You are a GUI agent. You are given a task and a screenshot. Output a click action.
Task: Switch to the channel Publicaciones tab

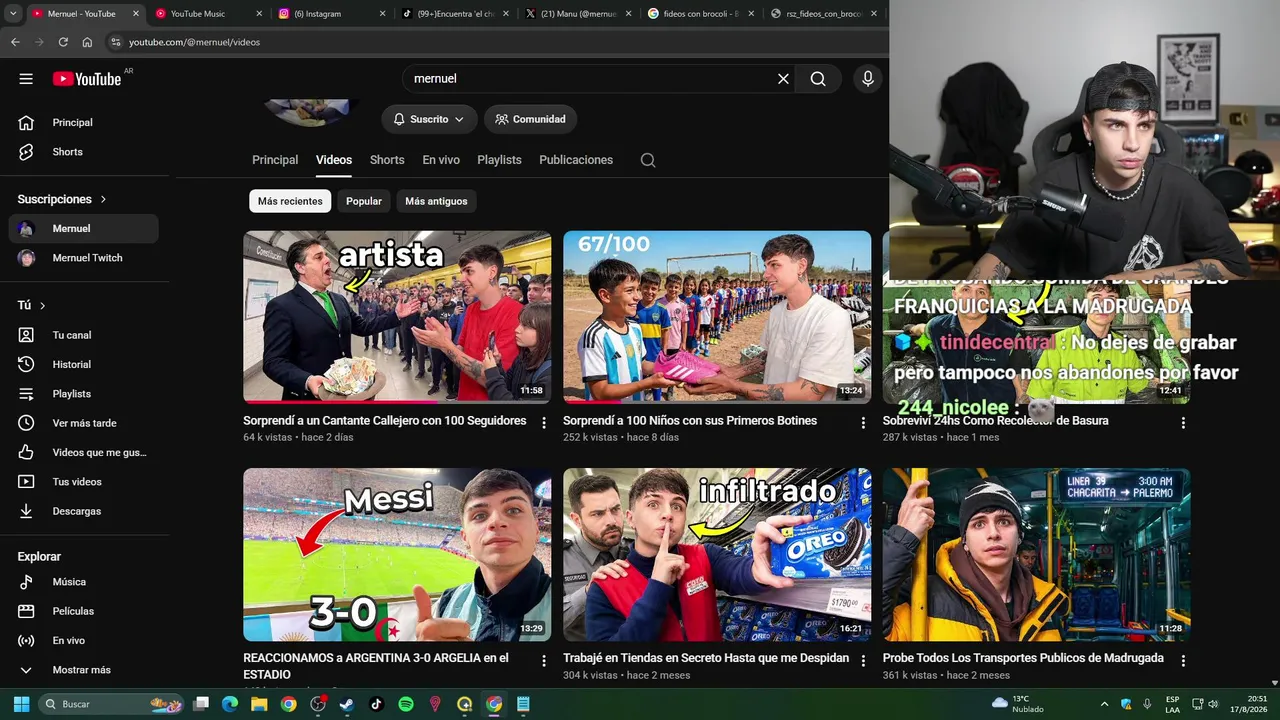[576, 160]
